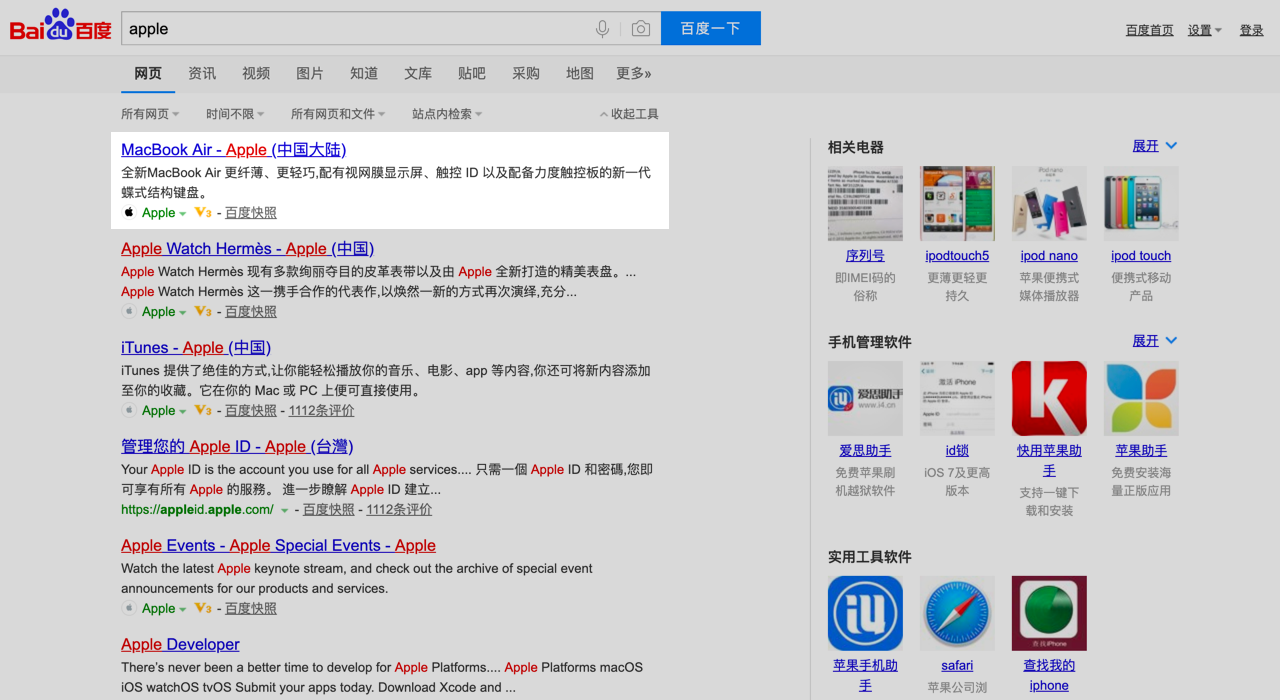Click the 登录 login link
Viewport: 1280px width, 700px height.
click(1252, 30)
